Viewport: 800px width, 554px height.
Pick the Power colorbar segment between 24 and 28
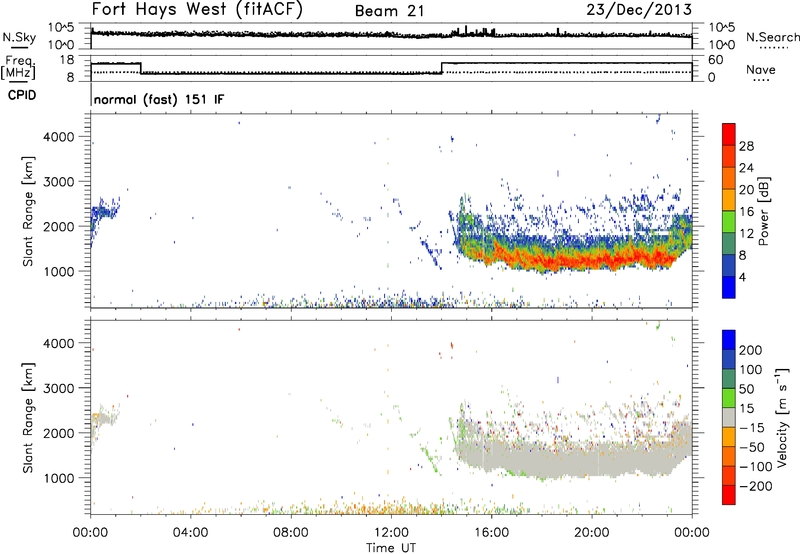[x=729, y=157]
